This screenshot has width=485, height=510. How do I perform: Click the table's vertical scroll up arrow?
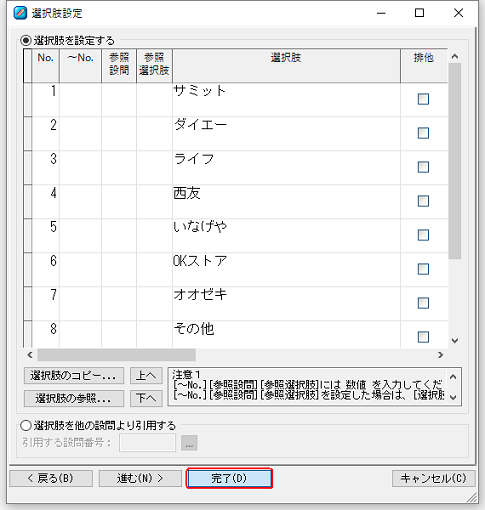(455, 56)
